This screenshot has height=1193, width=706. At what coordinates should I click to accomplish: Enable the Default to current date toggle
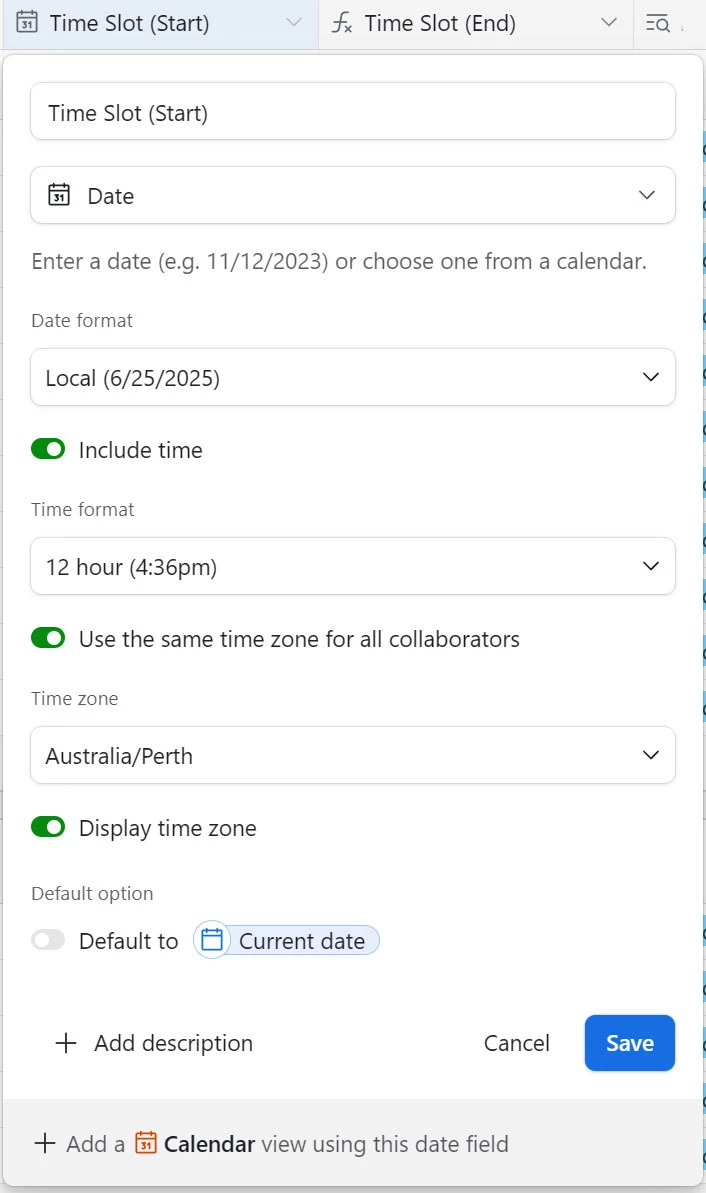[48, 940]
